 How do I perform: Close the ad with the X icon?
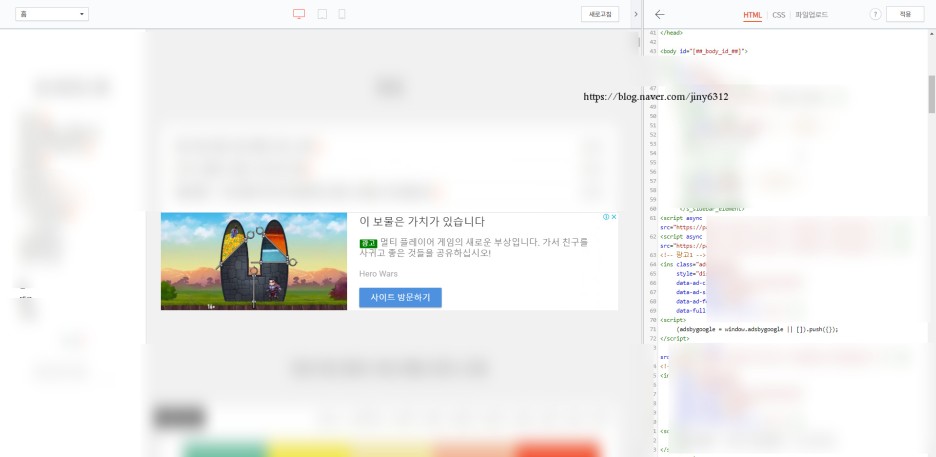pos(614,217)
